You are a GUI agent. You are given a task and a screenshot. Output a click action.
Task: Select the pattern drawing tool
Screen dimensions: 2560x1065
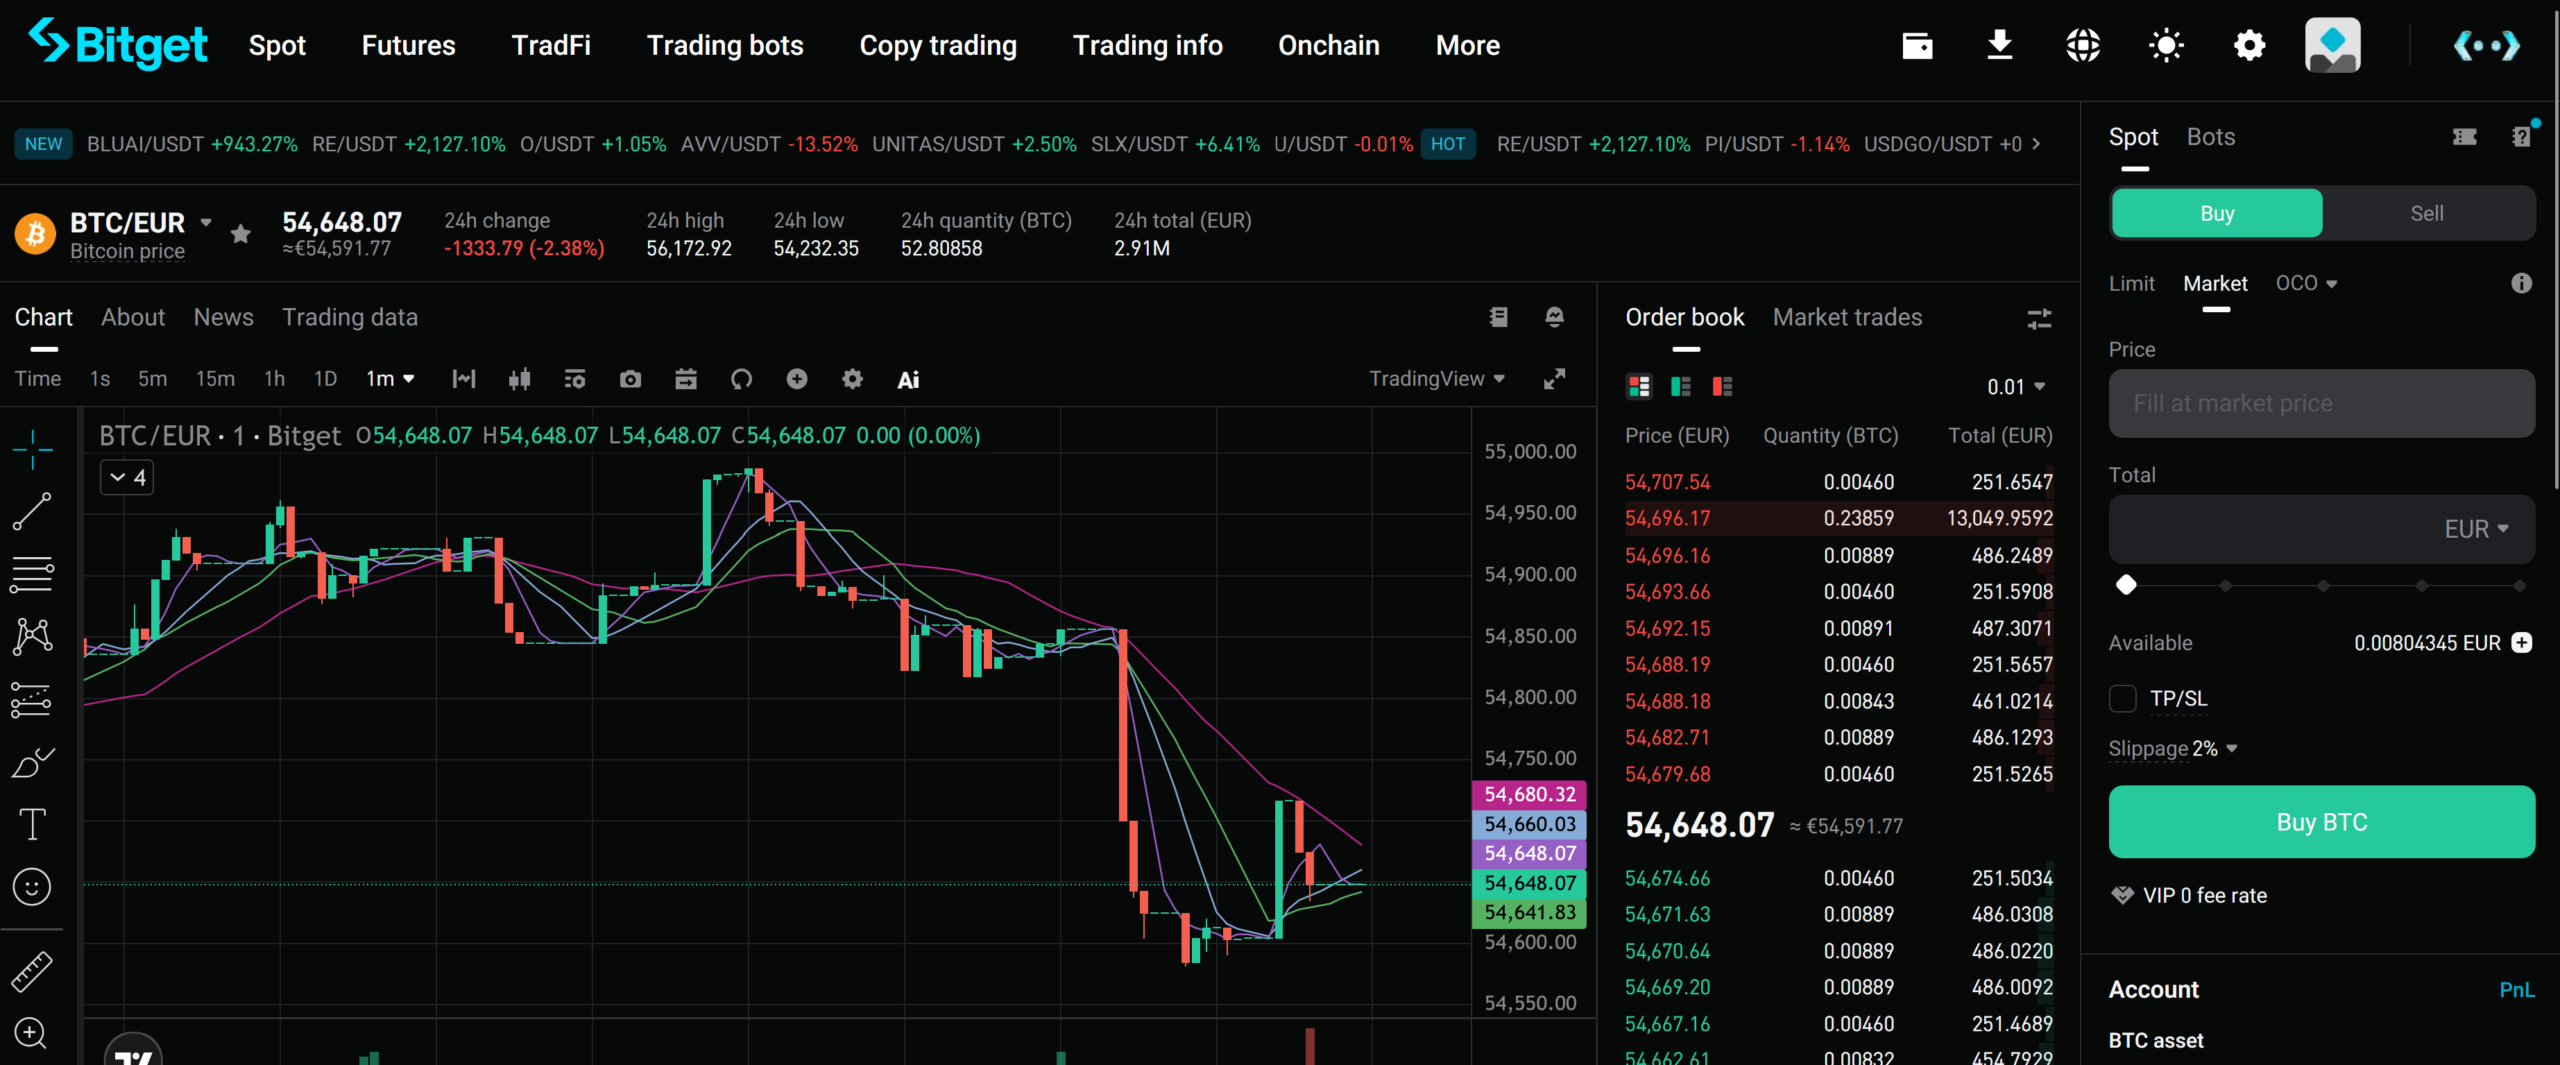[x=32, y=636]
